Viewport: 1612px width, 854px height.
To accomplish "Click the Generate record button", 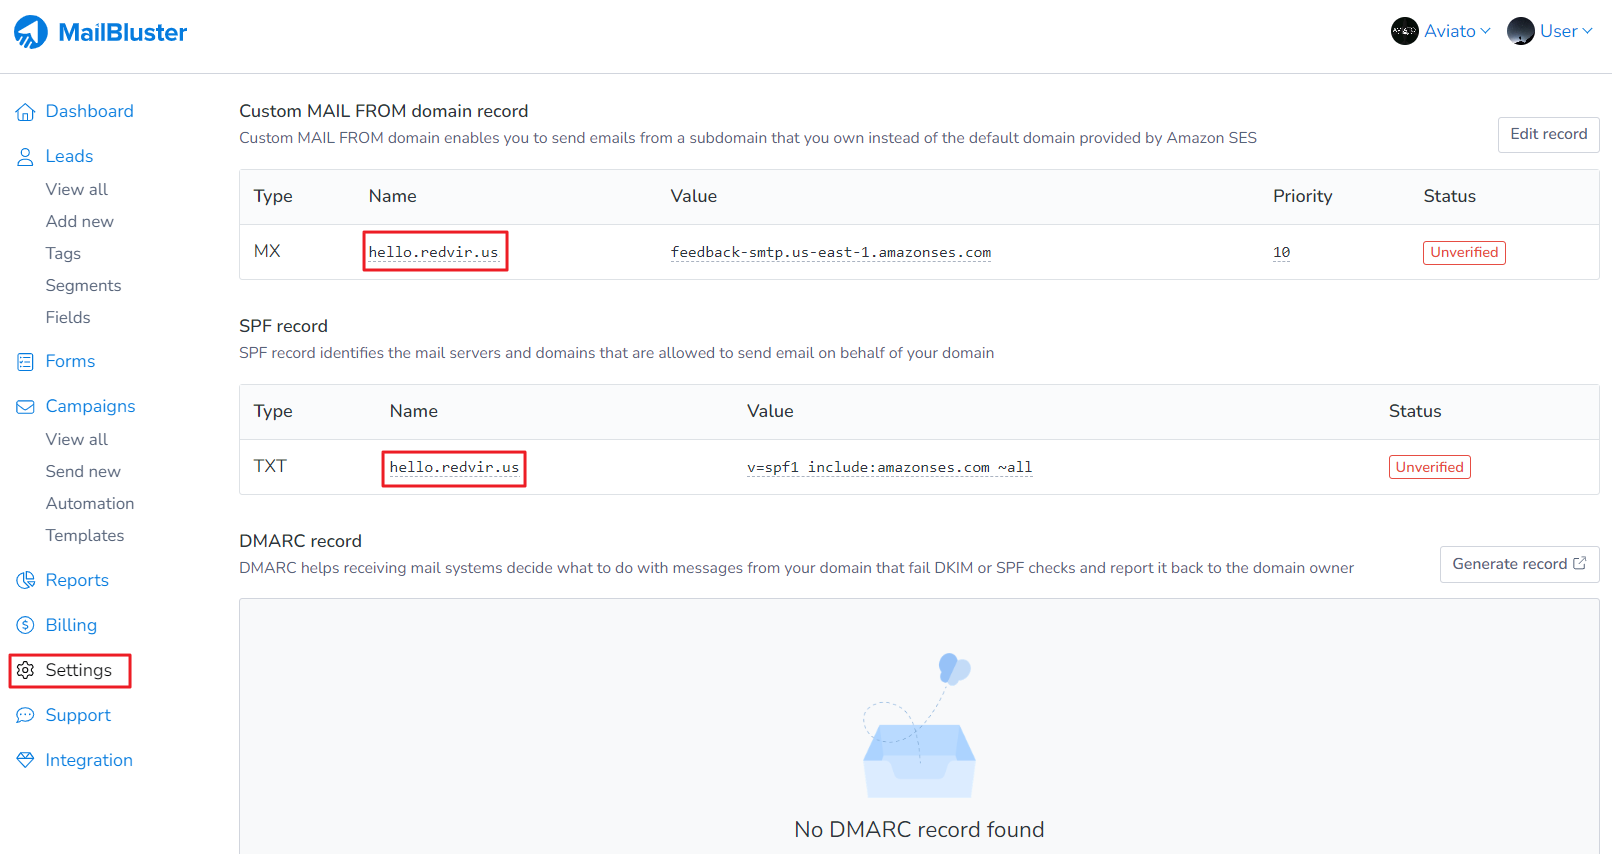I will (x=1518, y=564).
